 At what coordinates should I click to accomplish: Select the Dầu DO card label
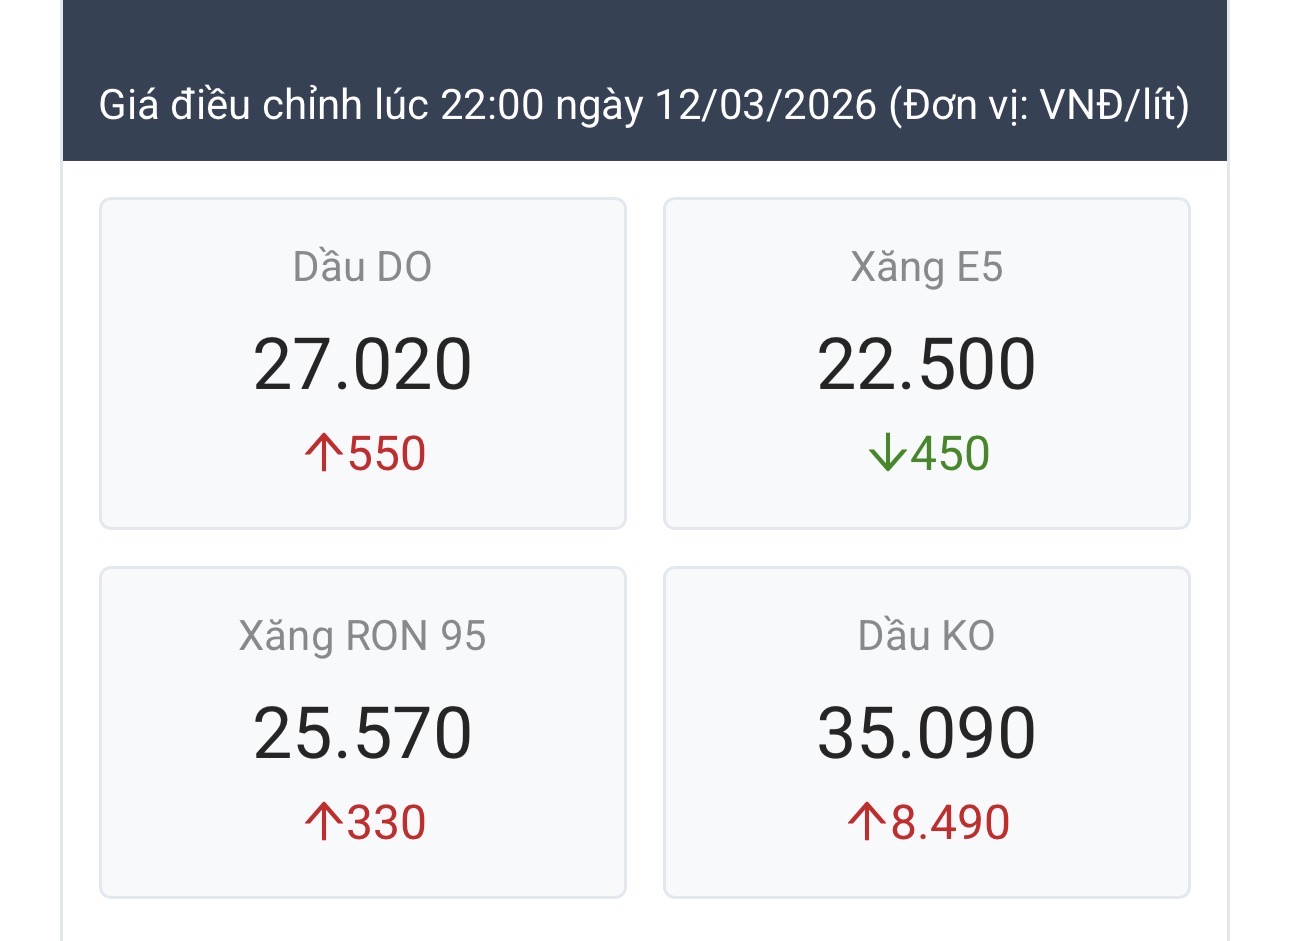pos(362,267)
